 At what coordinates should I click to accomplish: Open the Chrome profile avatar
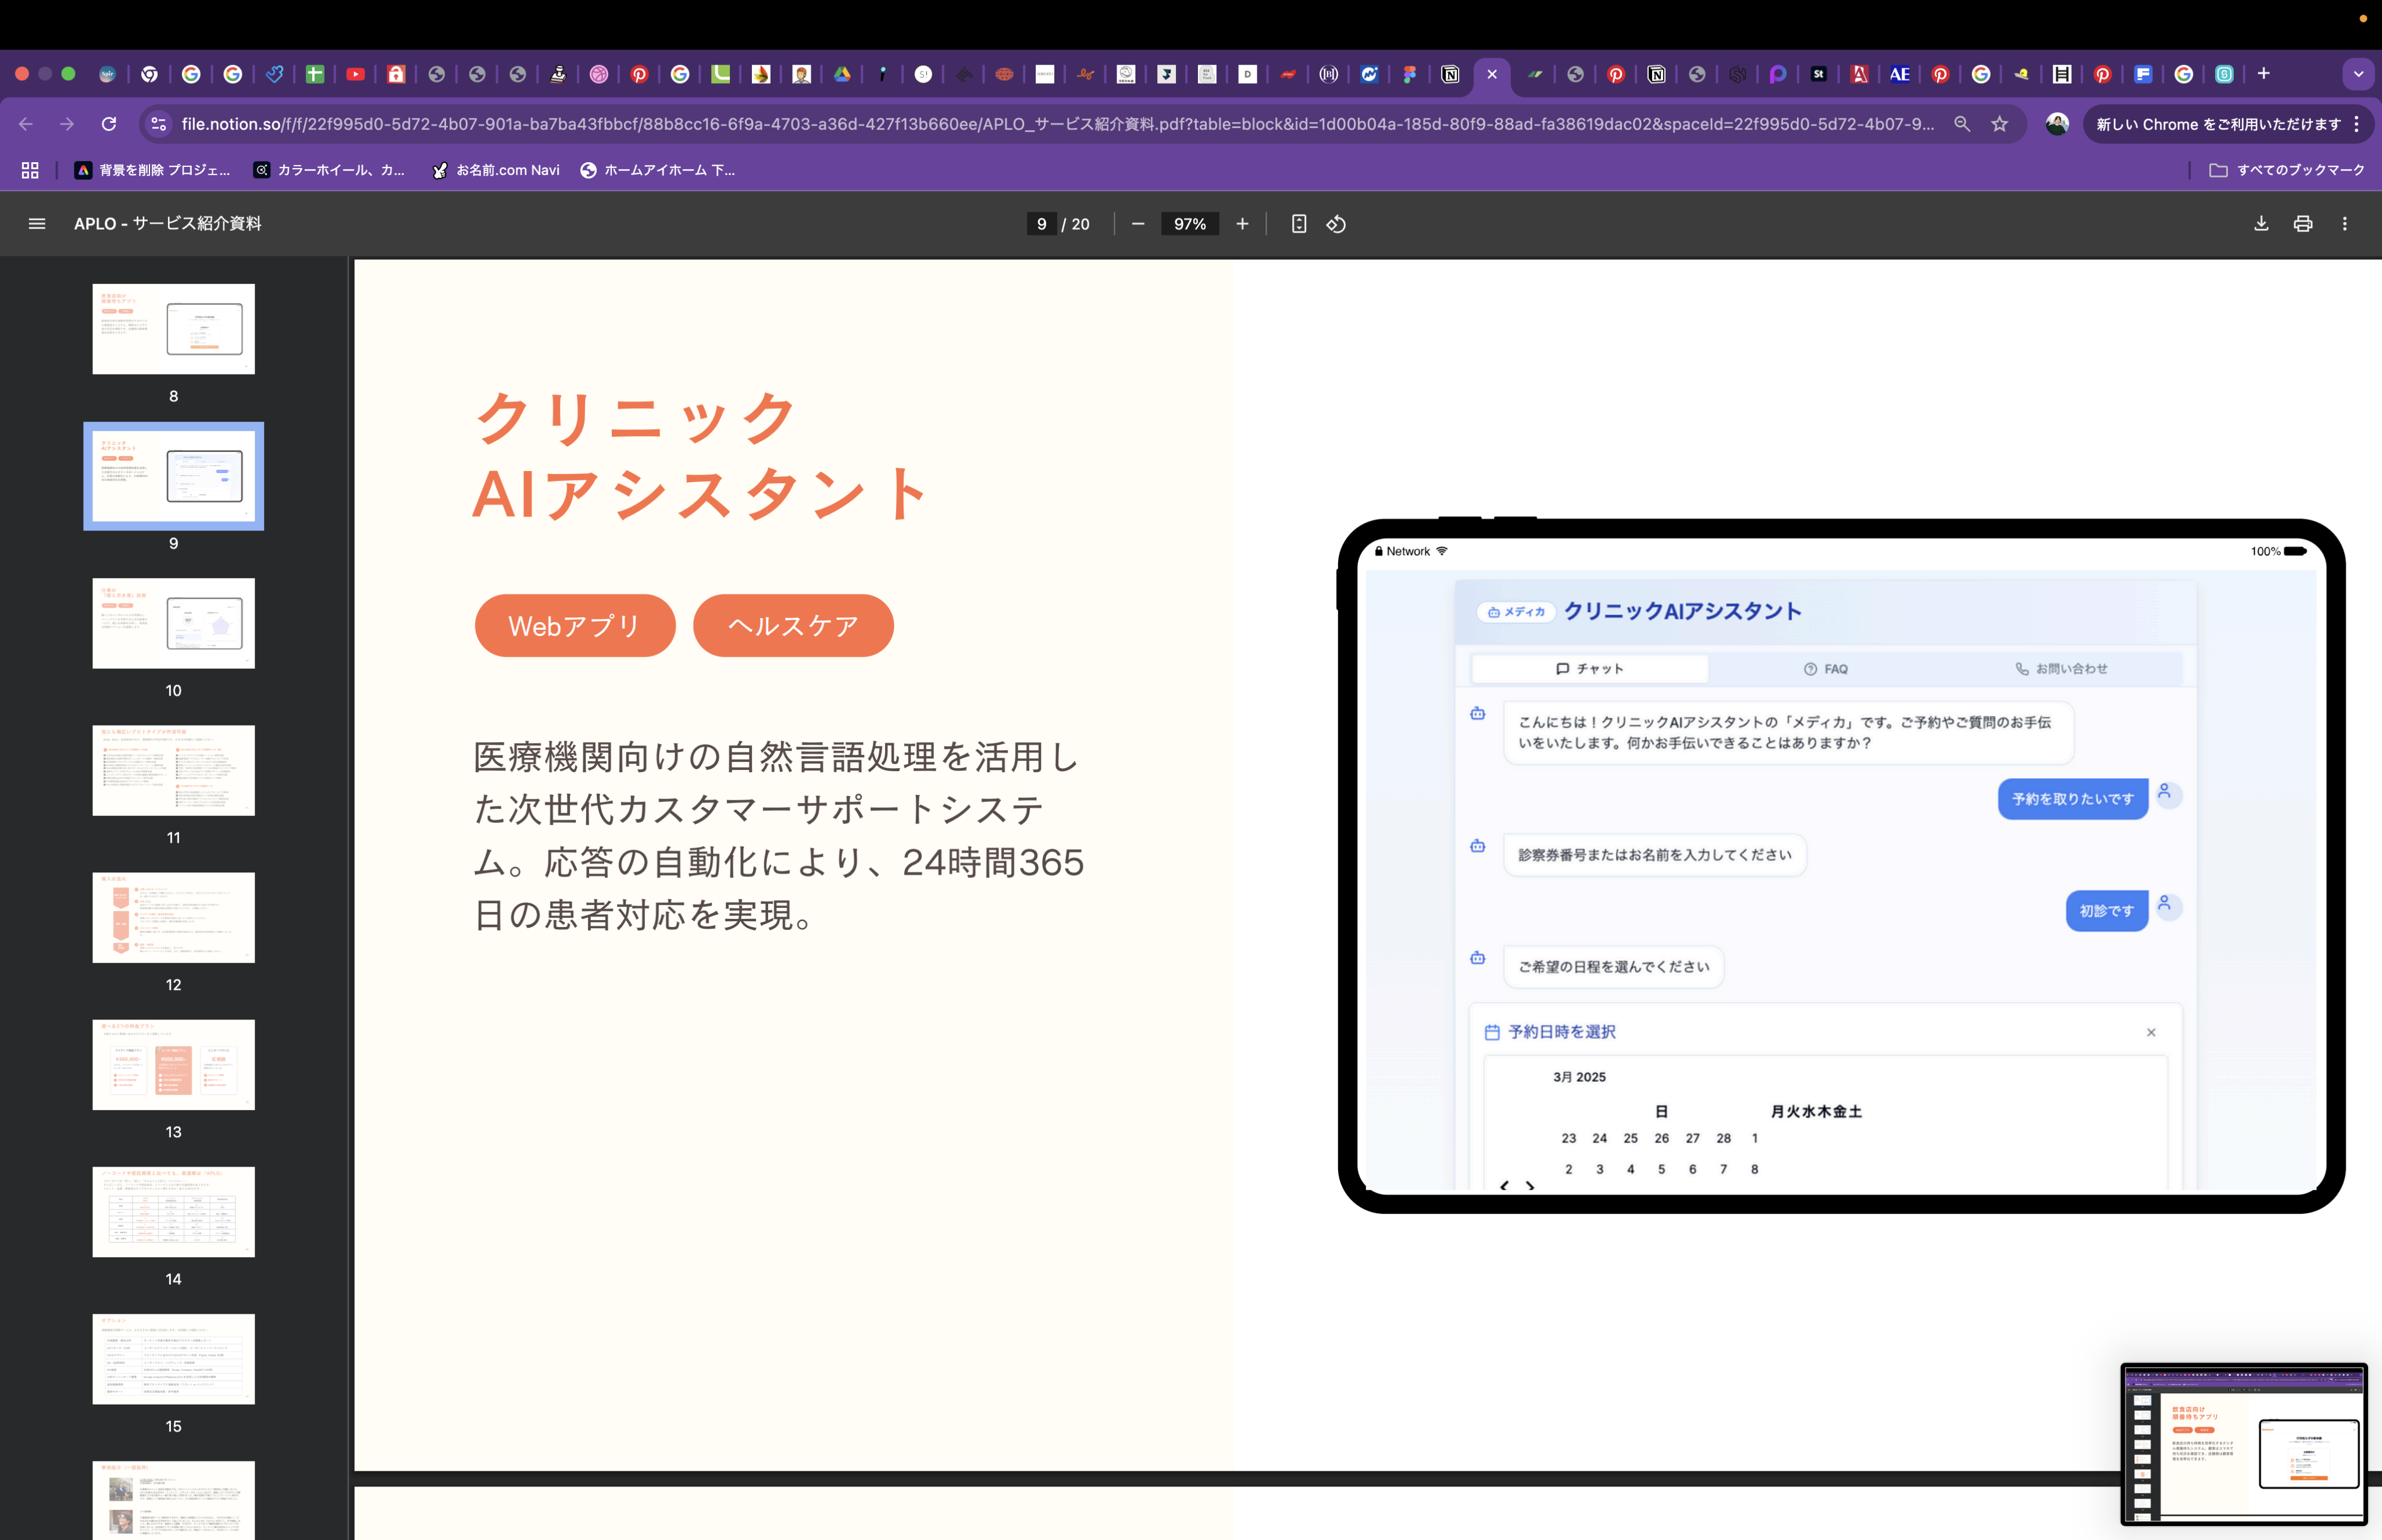(x=2057, y=124)
